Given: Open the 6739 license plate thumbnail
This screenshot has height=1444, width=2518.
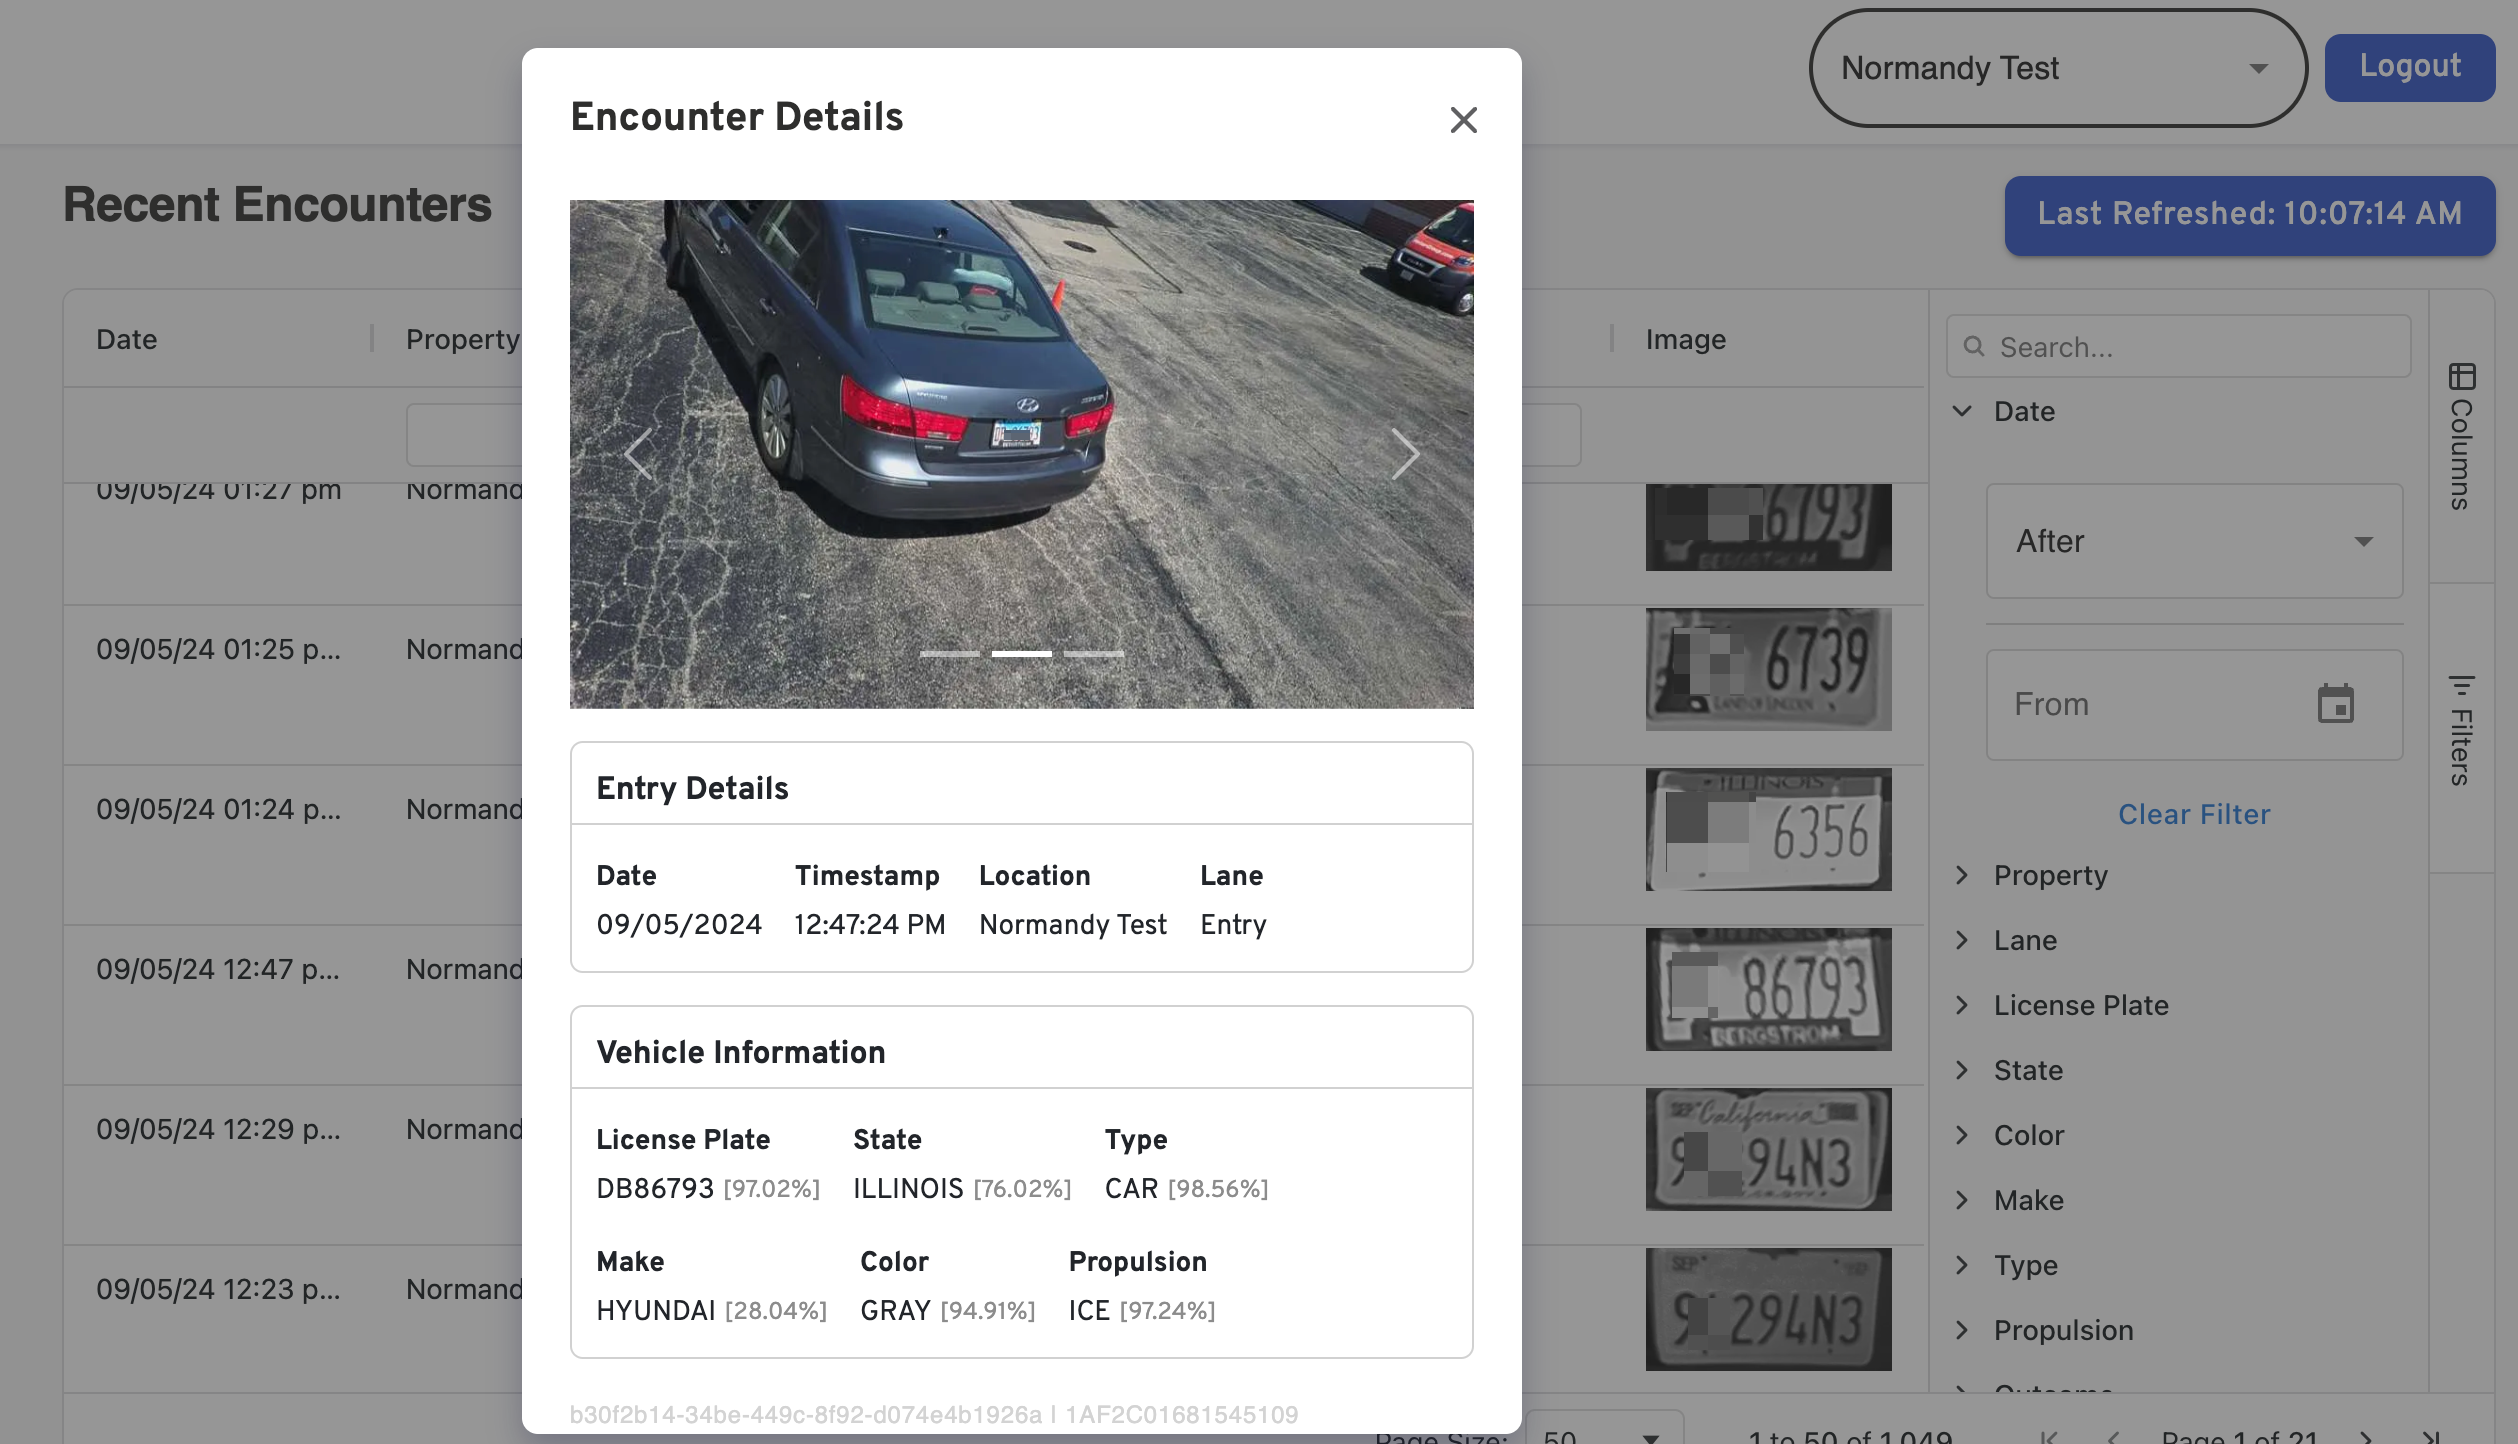Looking at the screenshot, I should (x=1768, y=669).
